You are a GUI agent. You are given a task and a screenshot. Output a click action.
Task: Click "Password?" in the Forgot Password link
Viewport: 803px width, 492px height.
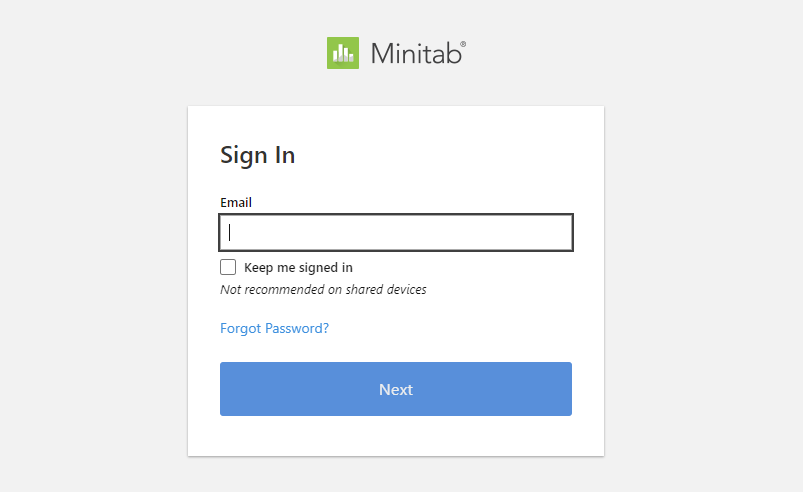[297, 328]
